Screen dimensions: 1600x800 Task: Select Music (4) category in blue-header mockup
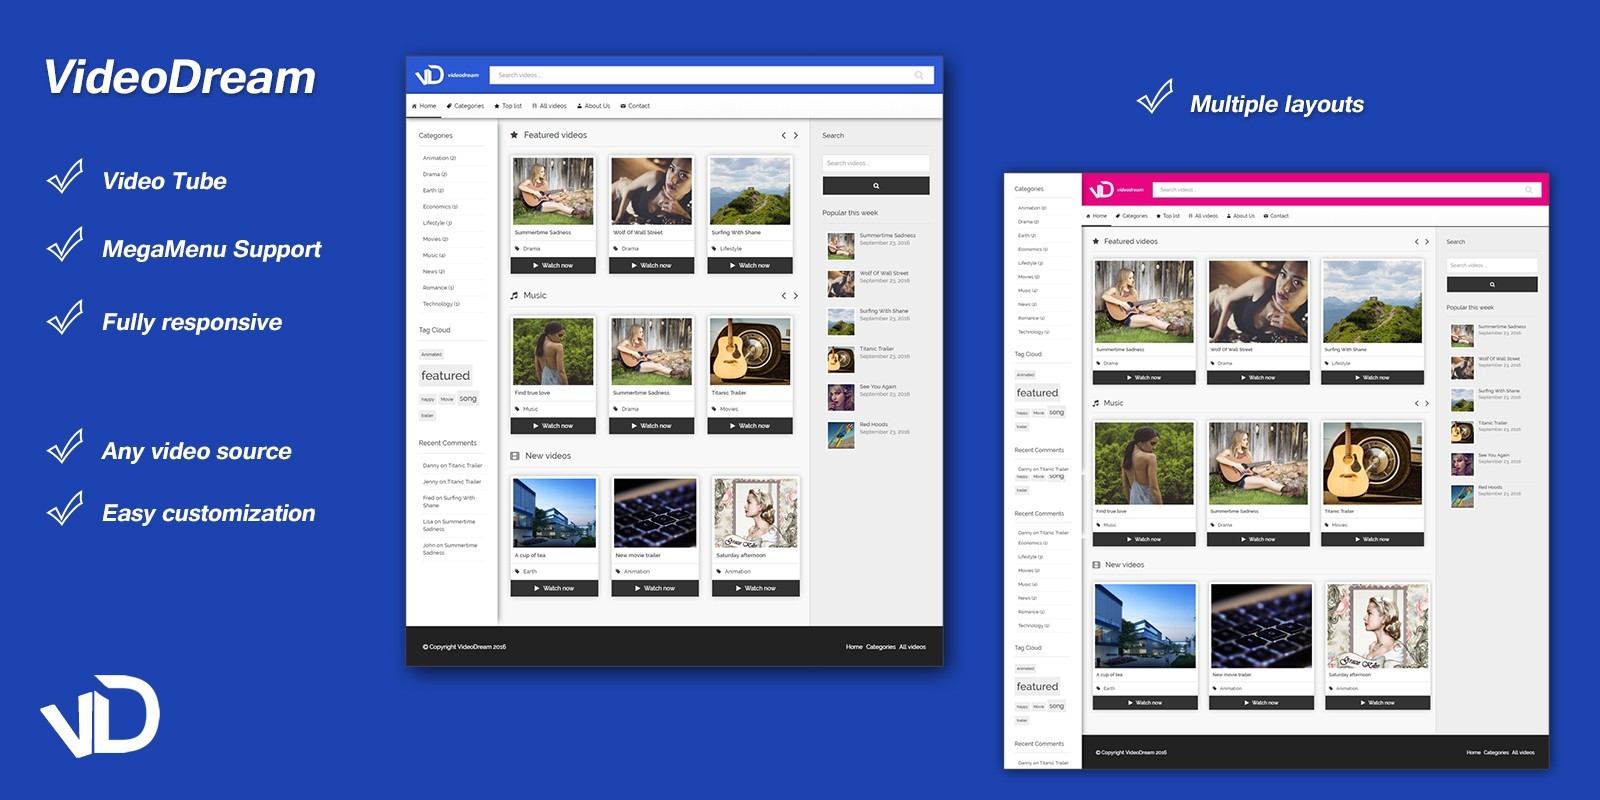(434, 255)
